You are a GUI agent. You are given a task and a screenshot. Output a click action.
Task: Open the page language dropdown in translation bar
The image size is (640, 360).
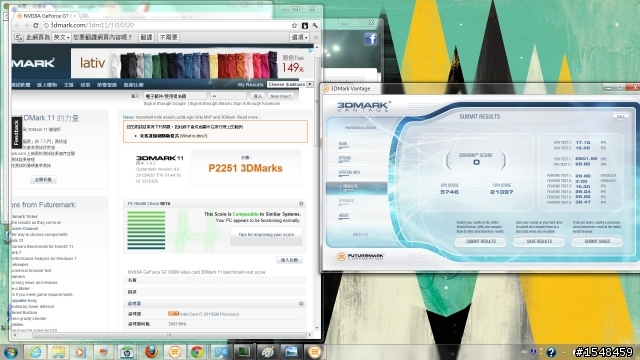pyautogui.click(x=61, y=37)
